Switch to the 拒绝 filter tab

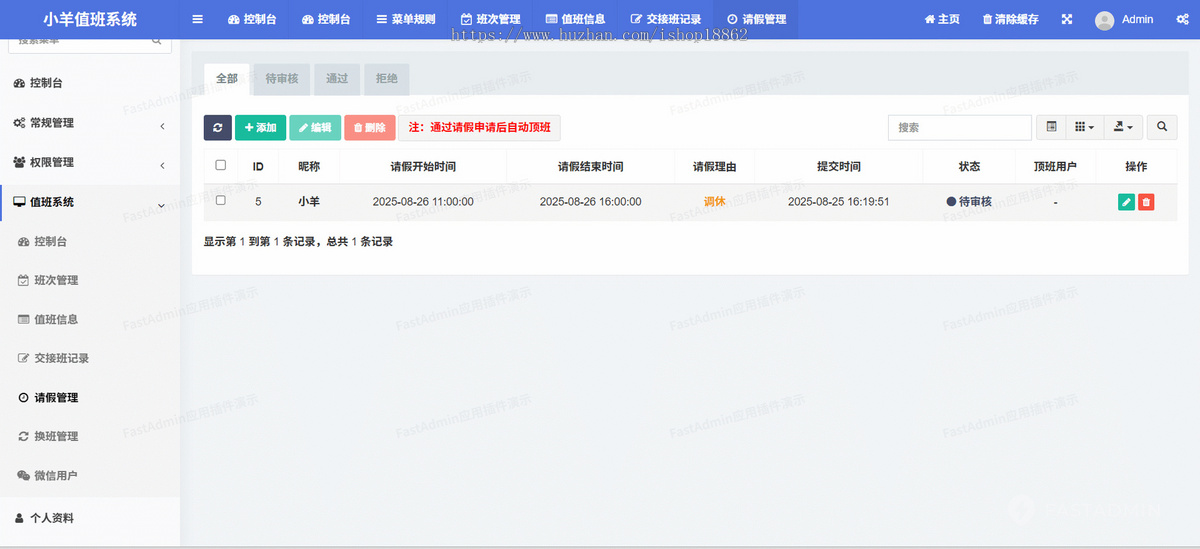[x=387, y=79]
